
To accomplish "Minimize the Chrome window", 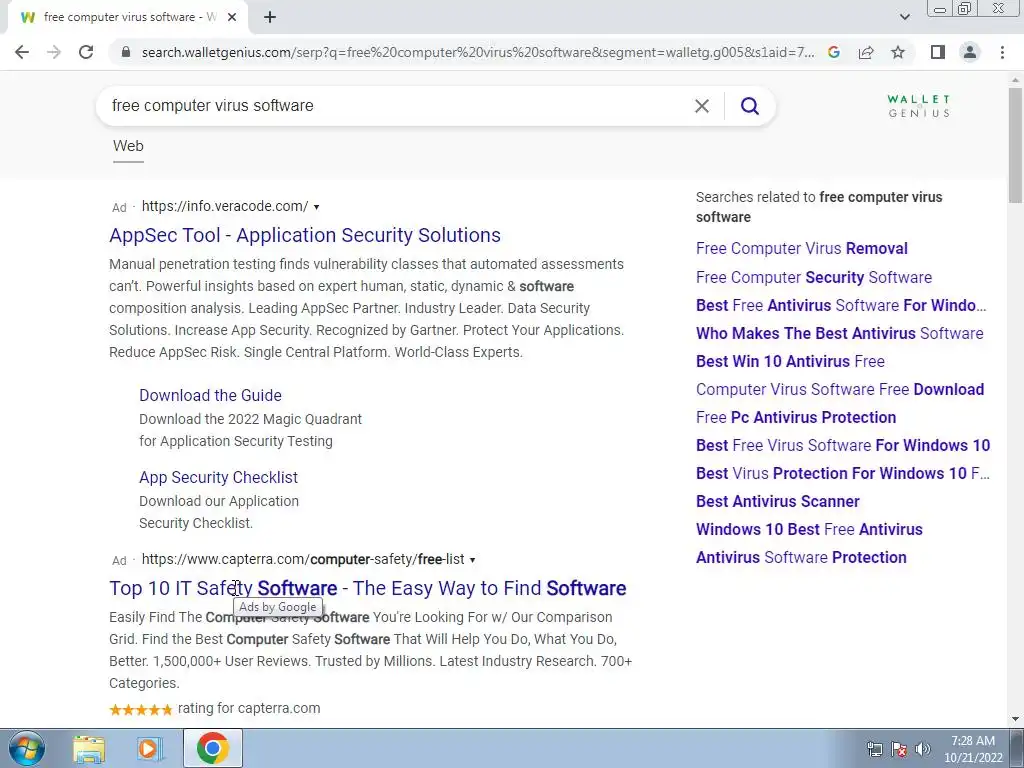I will (940, 9).
